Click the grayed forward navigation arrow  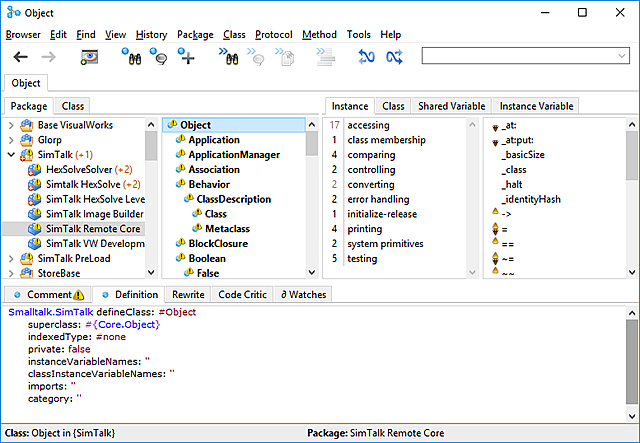pos(49,57)
